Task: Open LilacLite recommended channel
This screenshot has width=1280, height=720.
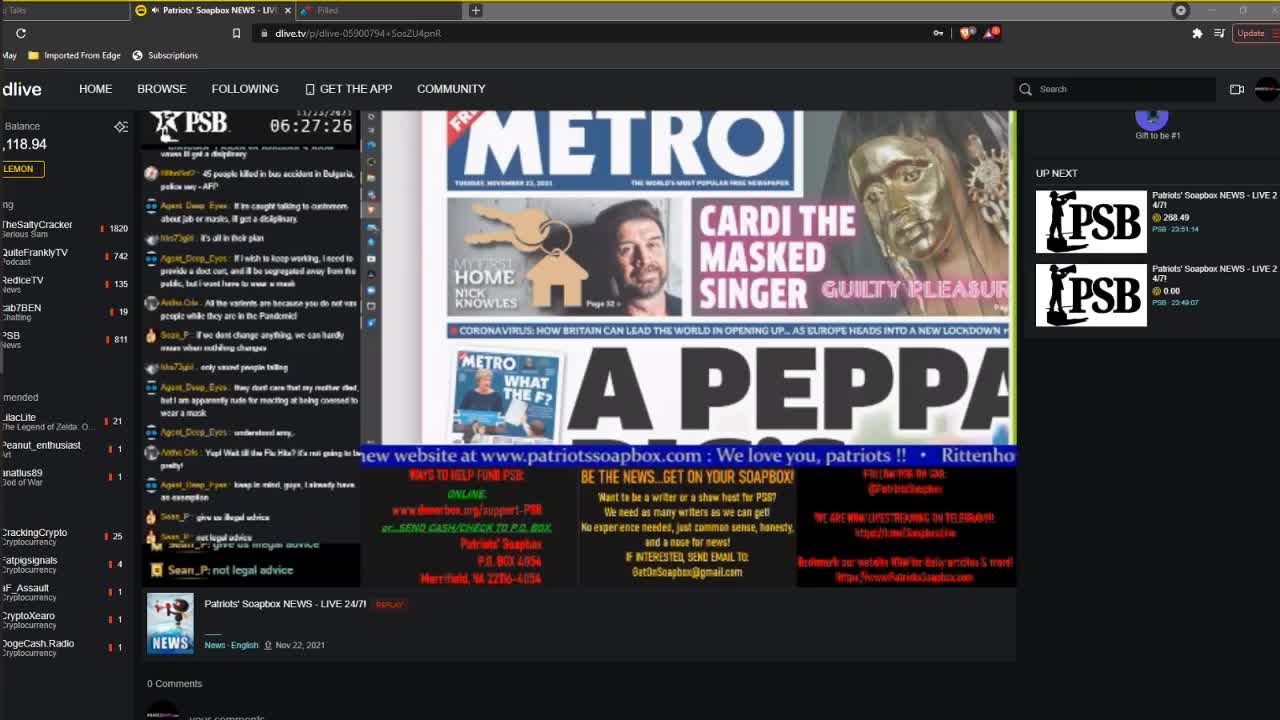Action: 65,421
